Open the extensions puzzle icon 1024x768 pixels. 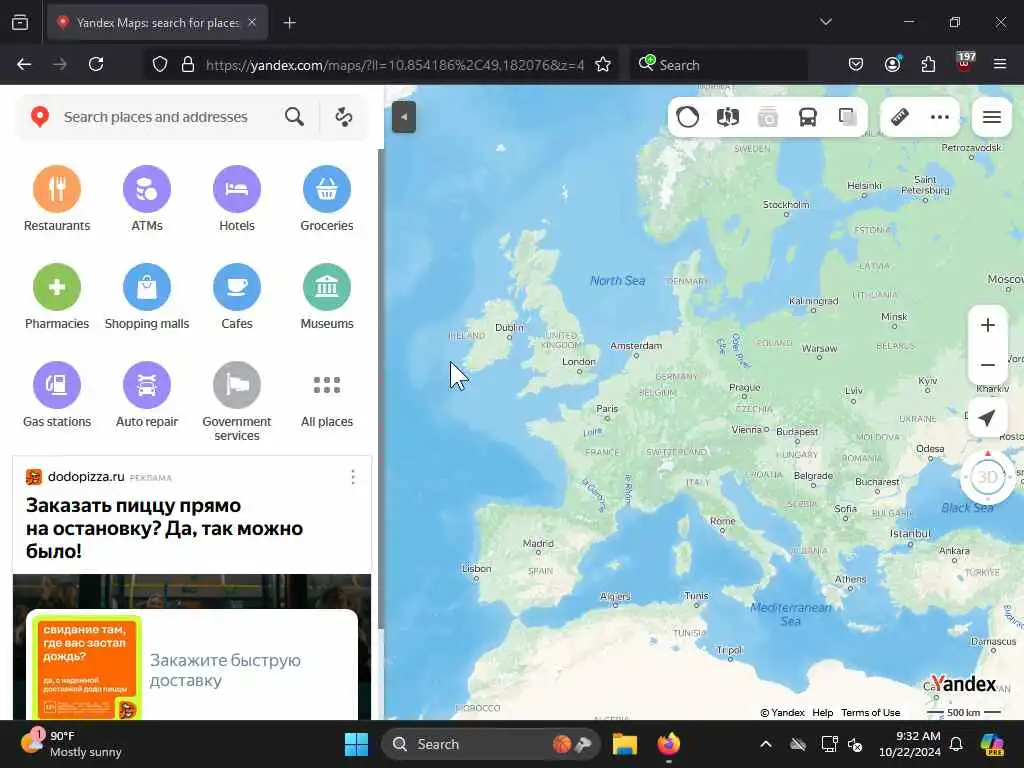click(x=928, y=65)
